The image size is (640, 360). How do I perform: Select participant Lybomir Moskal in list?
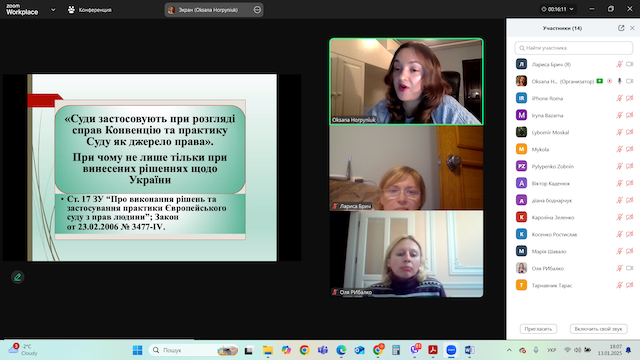(x=573, y=132)
